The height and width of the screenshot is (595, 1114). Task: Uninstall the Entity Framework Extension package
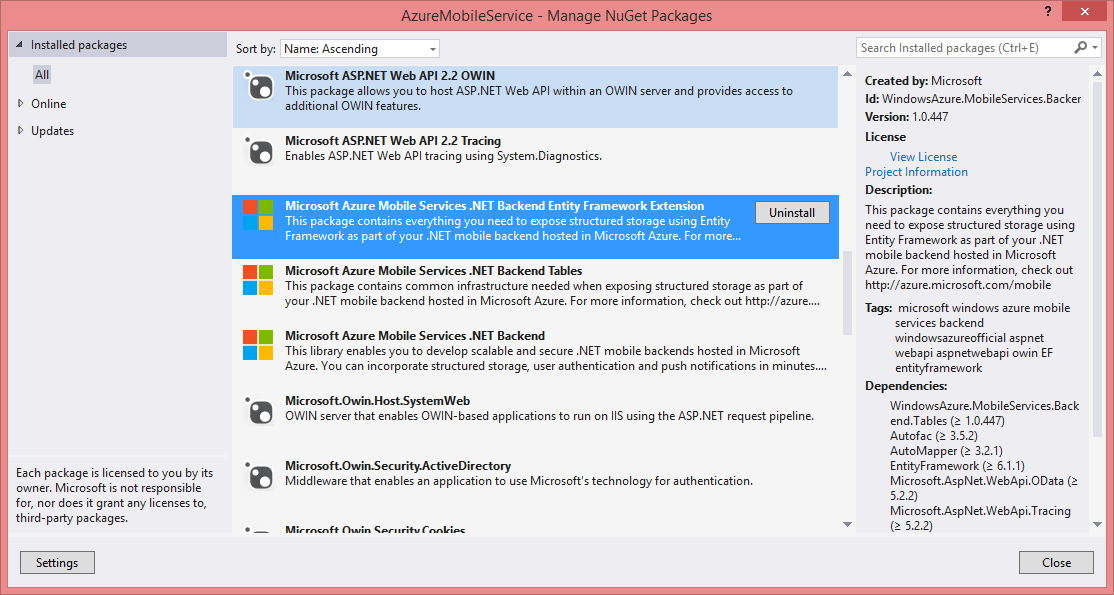coord(791,213)
